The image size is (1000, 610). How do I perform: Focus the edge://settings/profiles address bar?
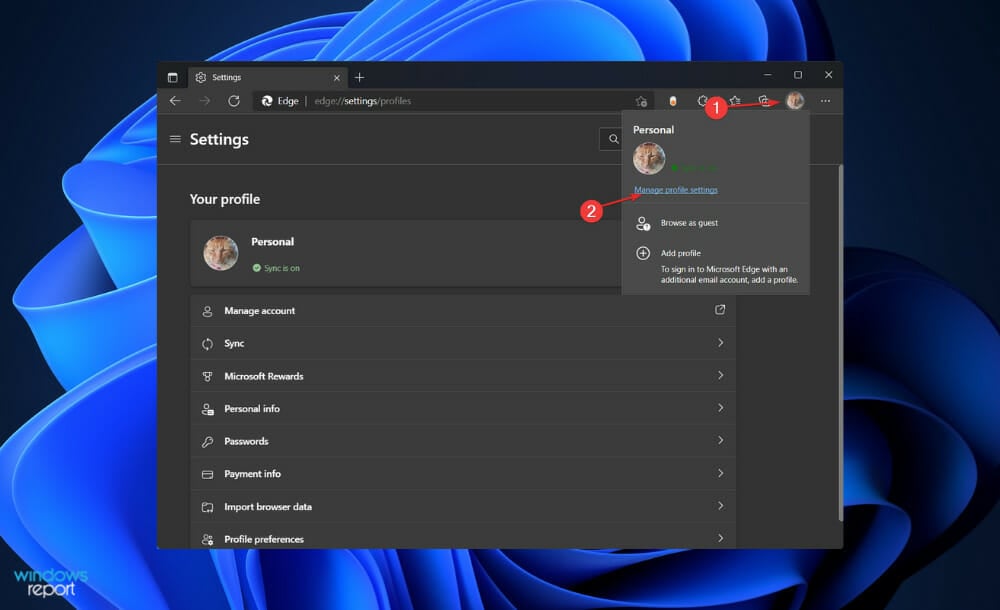pyautogui.click(x=446, y=101)
